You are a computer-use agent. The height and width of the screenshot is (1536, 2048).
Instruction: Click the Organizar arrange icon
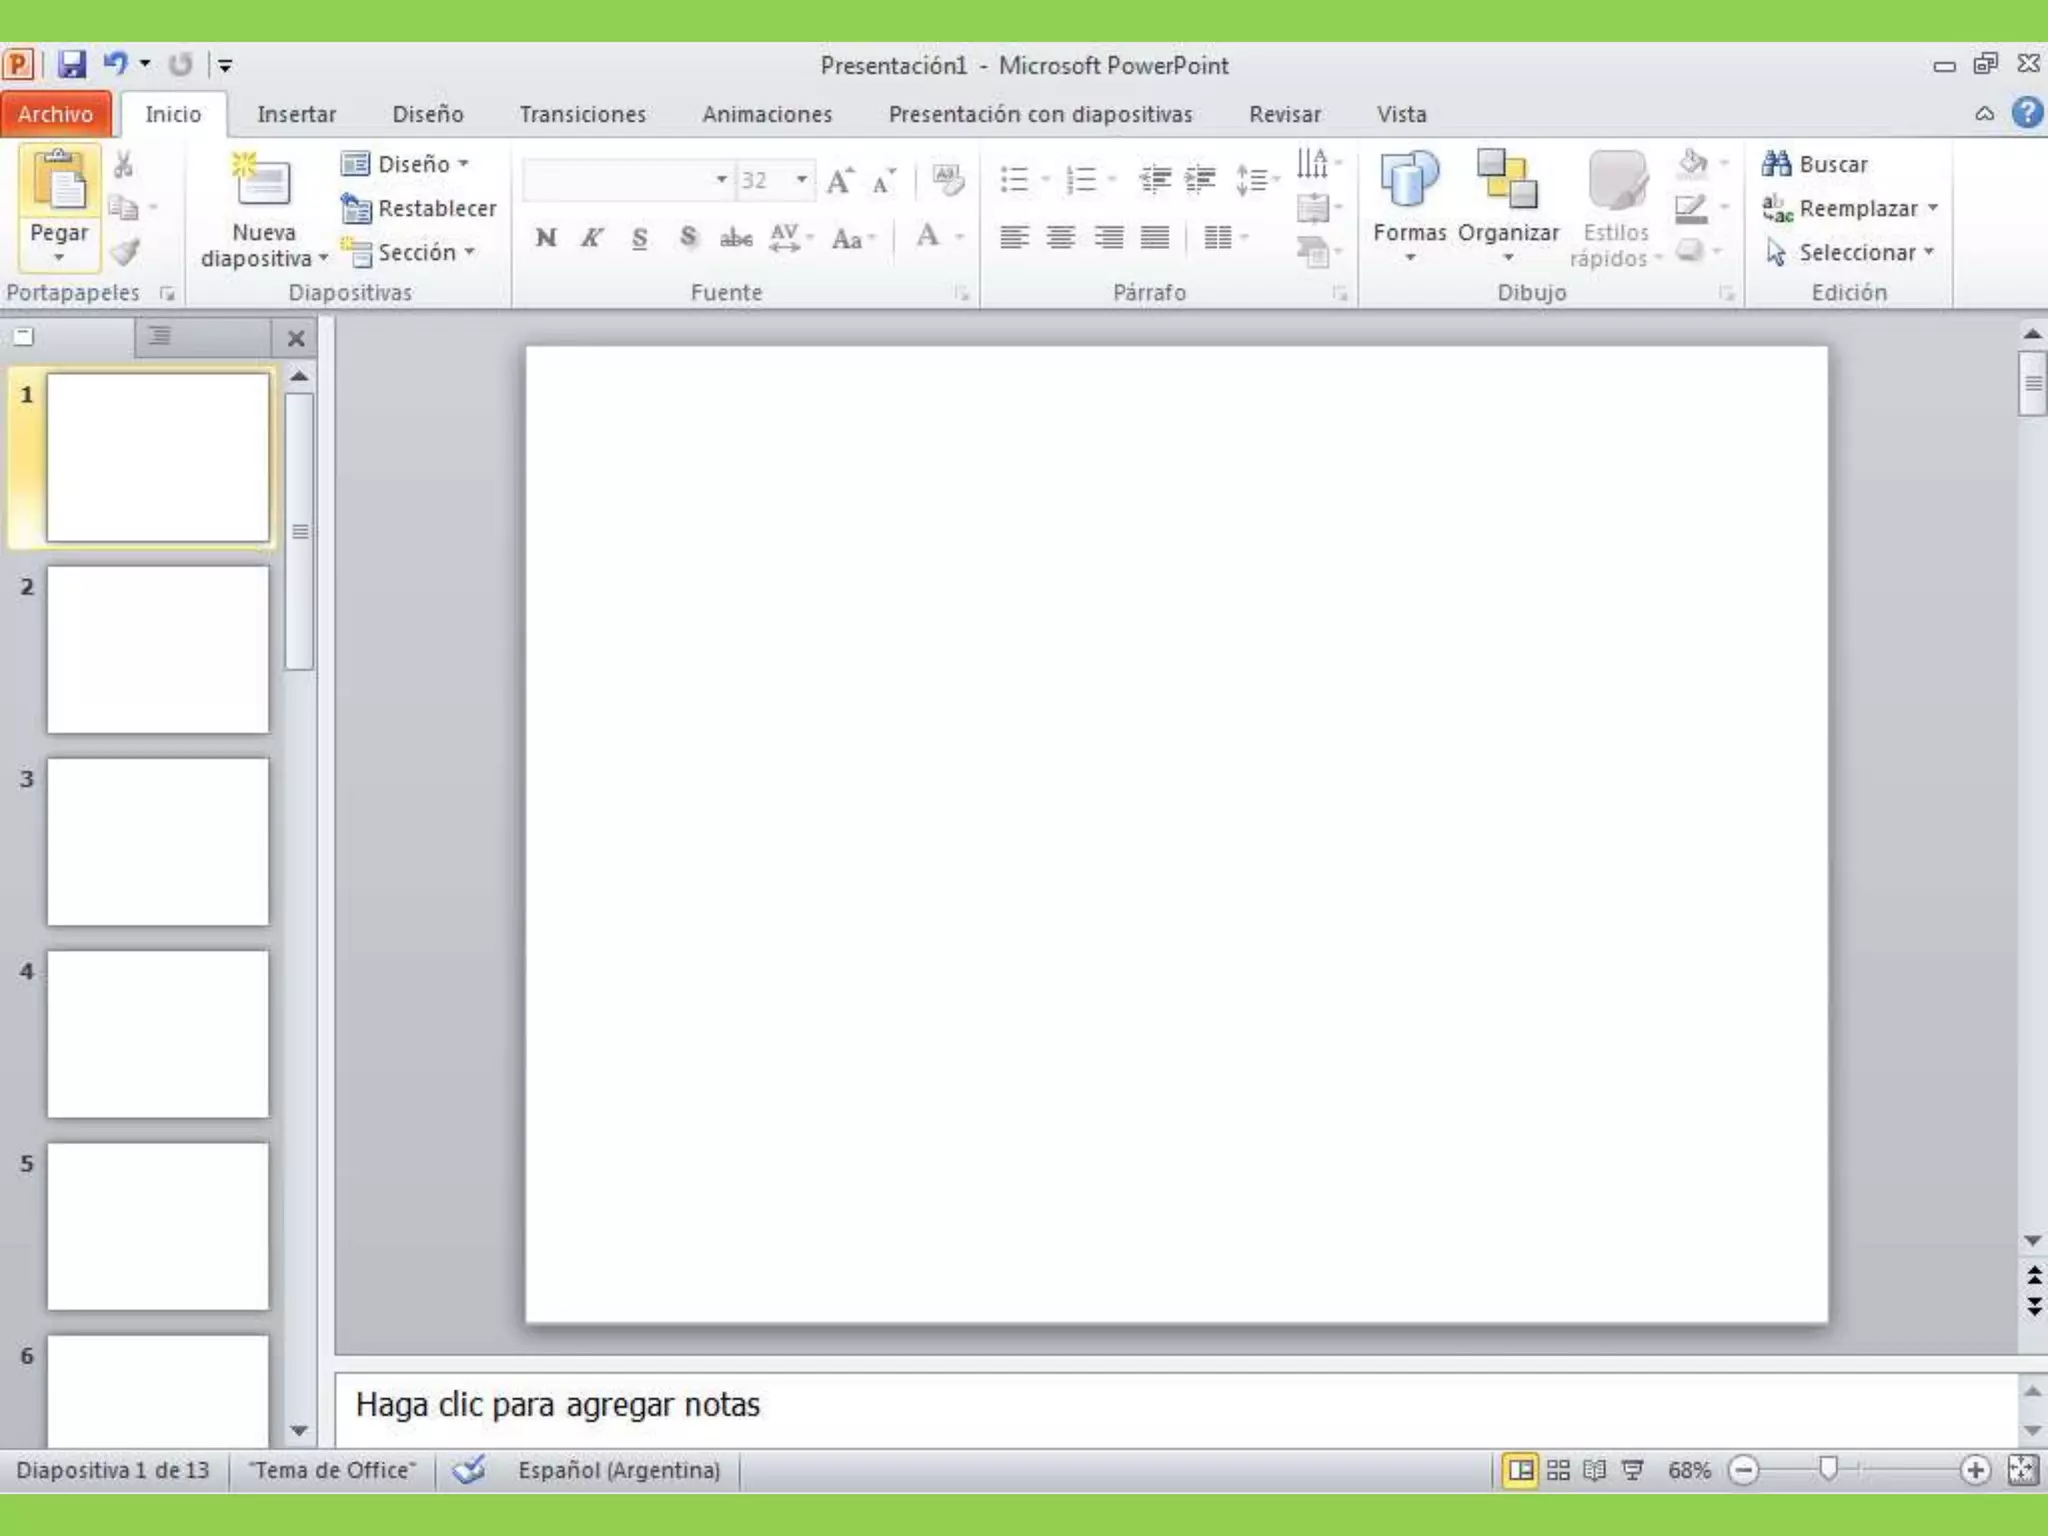coord(1507,180)
